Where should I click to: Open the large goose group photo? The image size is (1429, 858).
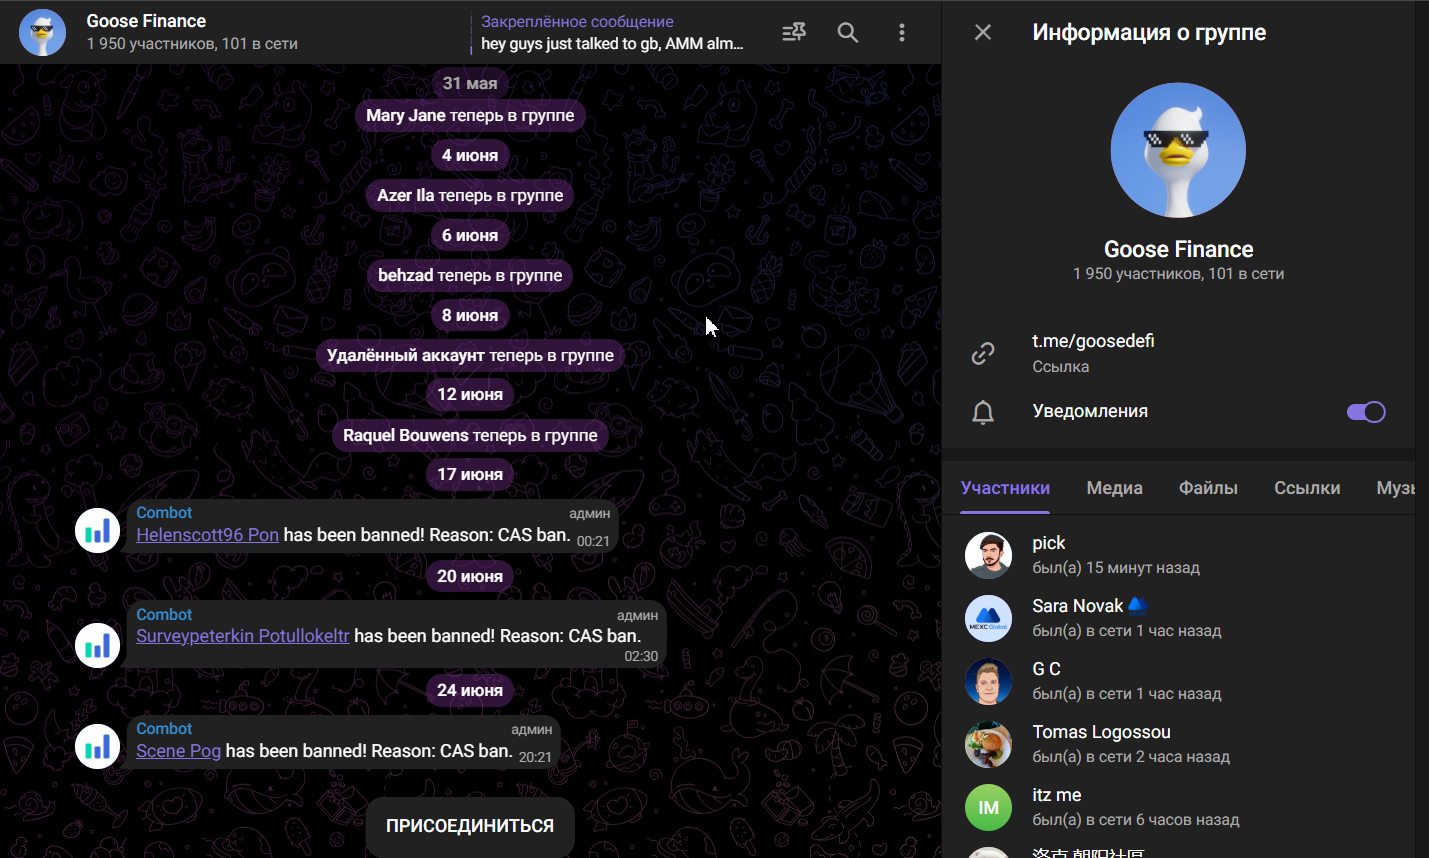[x=1178, y=150]
